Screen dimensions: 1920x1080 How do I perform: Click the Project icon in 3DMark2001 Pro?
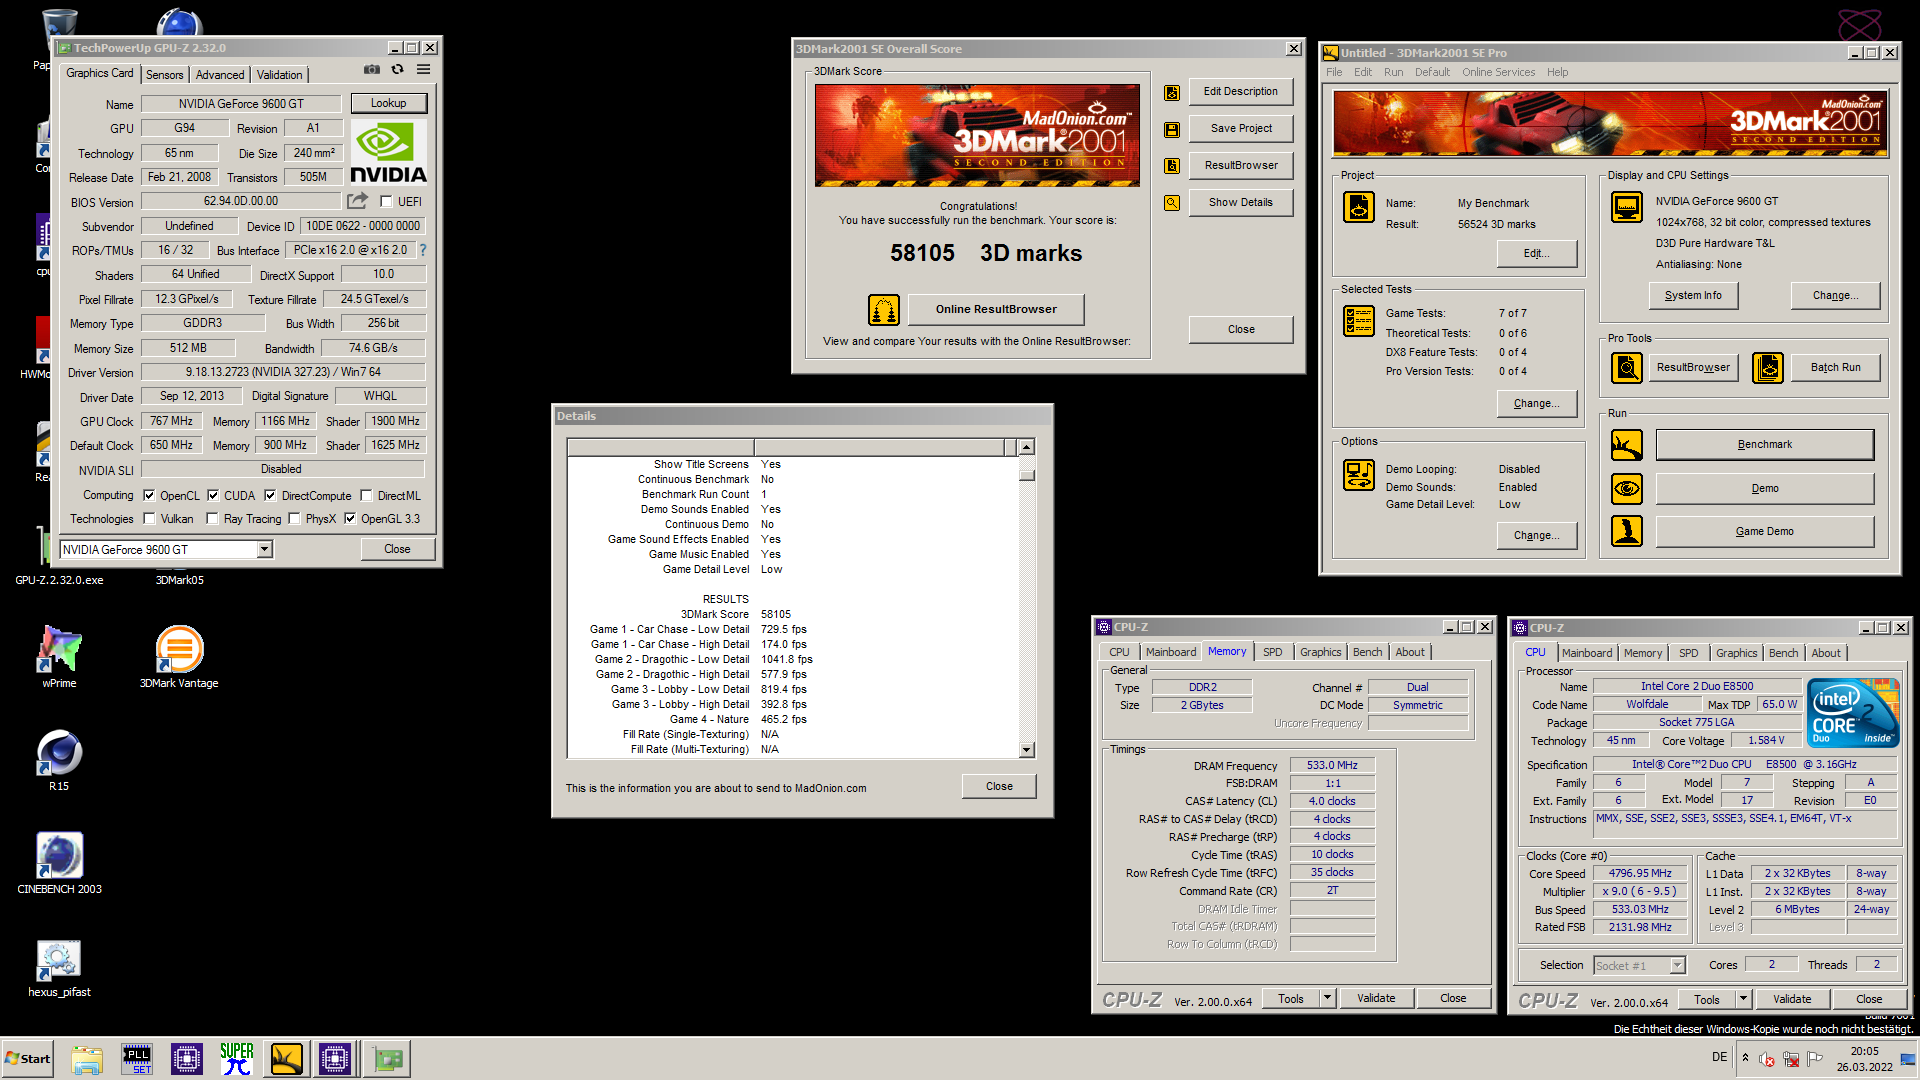[x=1359, y=207]
